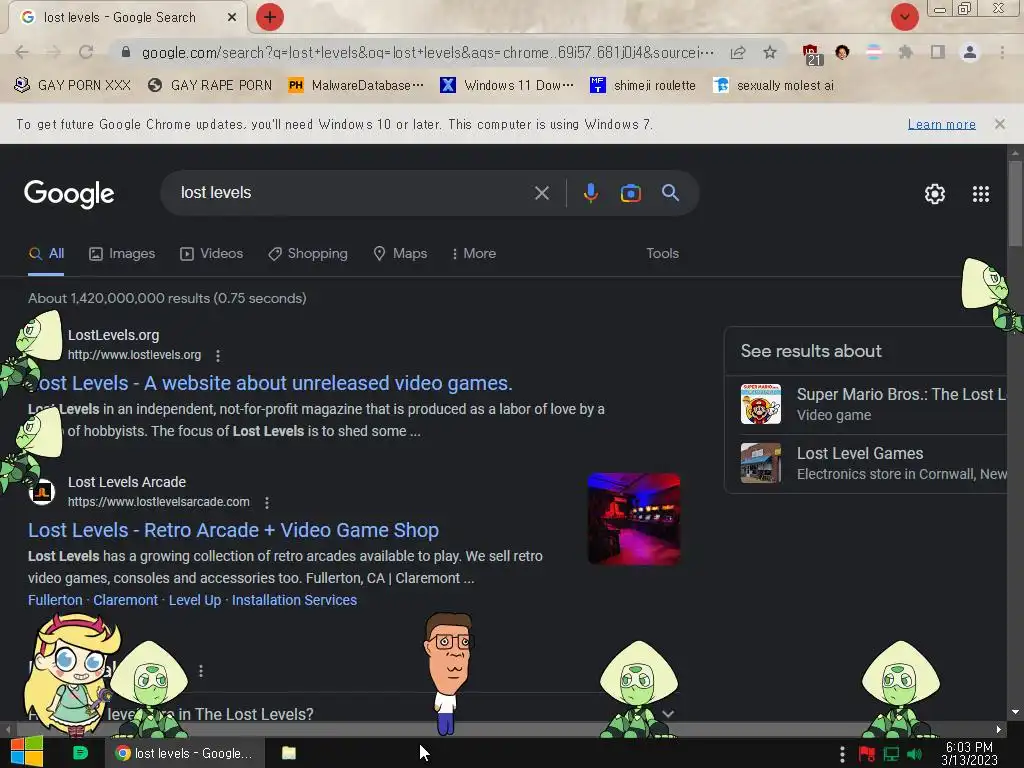Click the volume speaker tray icon
Screen dimensions: 1024x768
click(915, 754)
